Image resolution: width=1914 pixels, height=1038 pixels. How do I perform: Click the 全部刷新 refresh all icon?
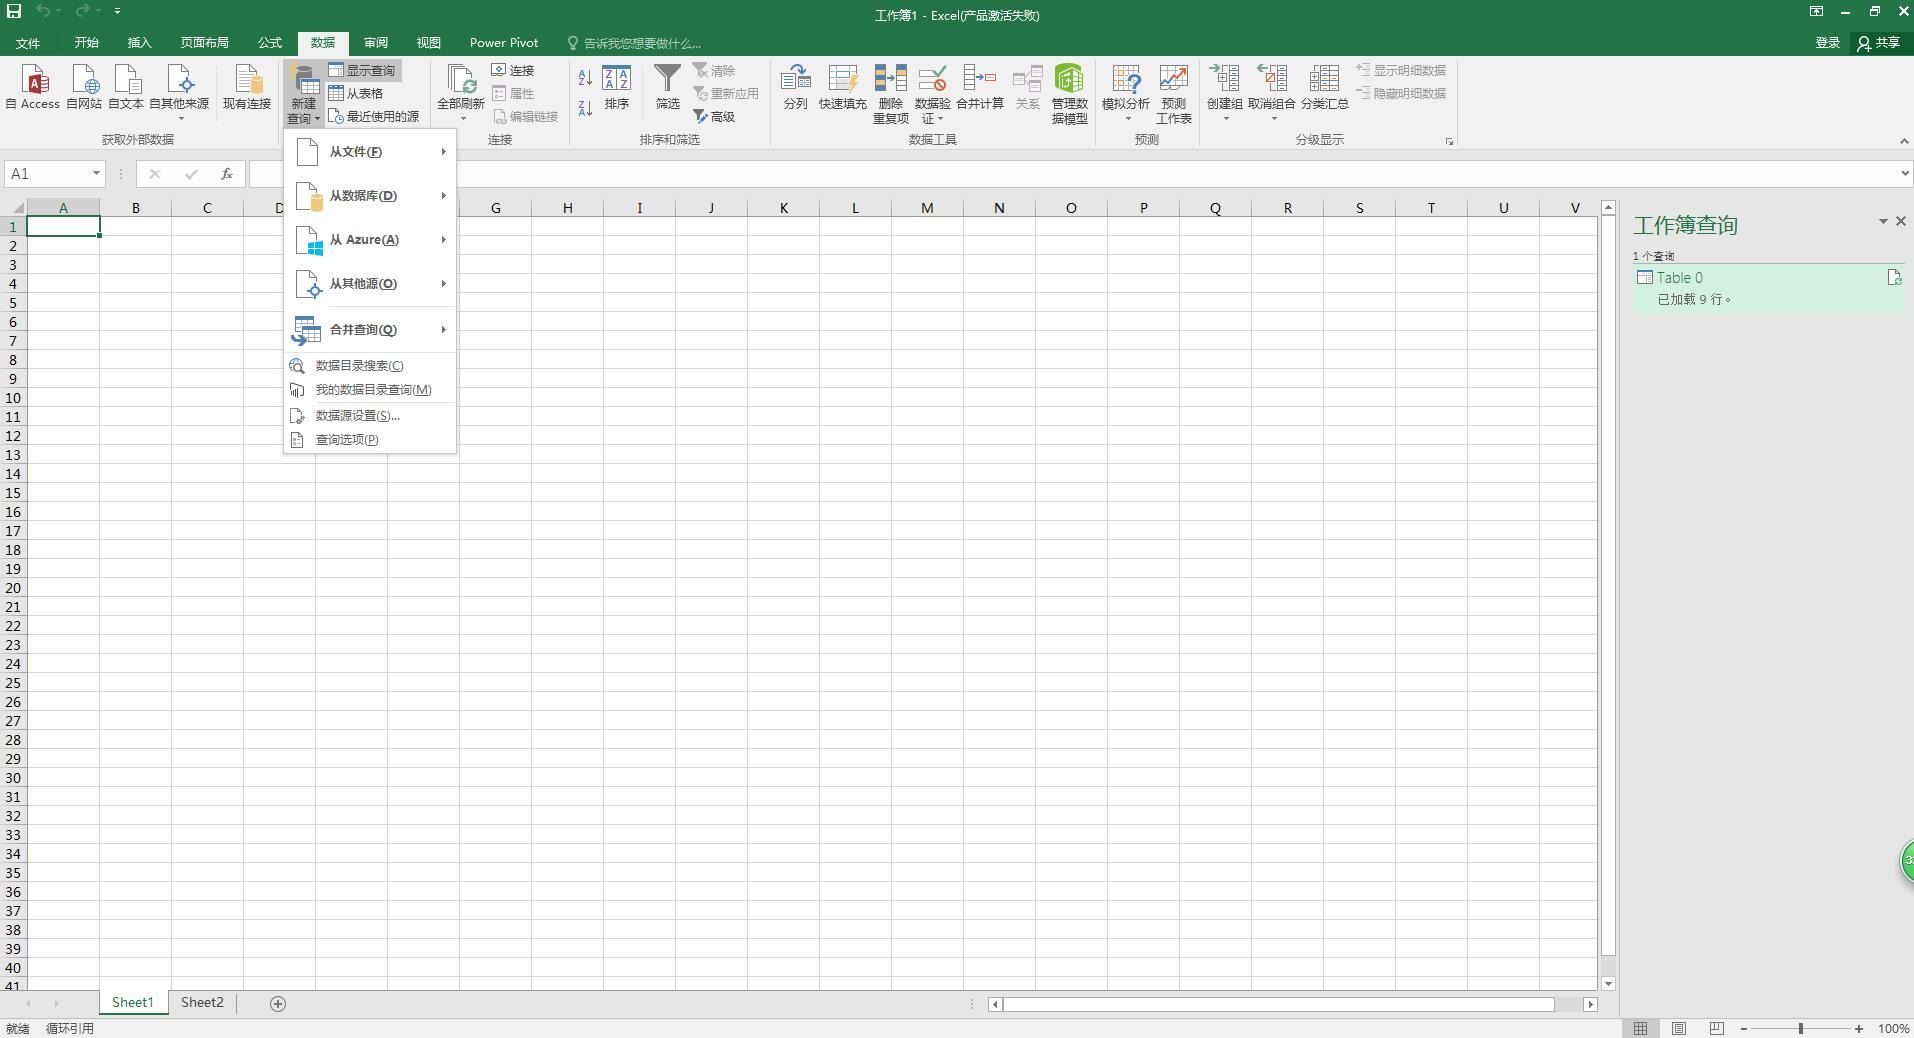pyautogui.click(x=461, y=87)
